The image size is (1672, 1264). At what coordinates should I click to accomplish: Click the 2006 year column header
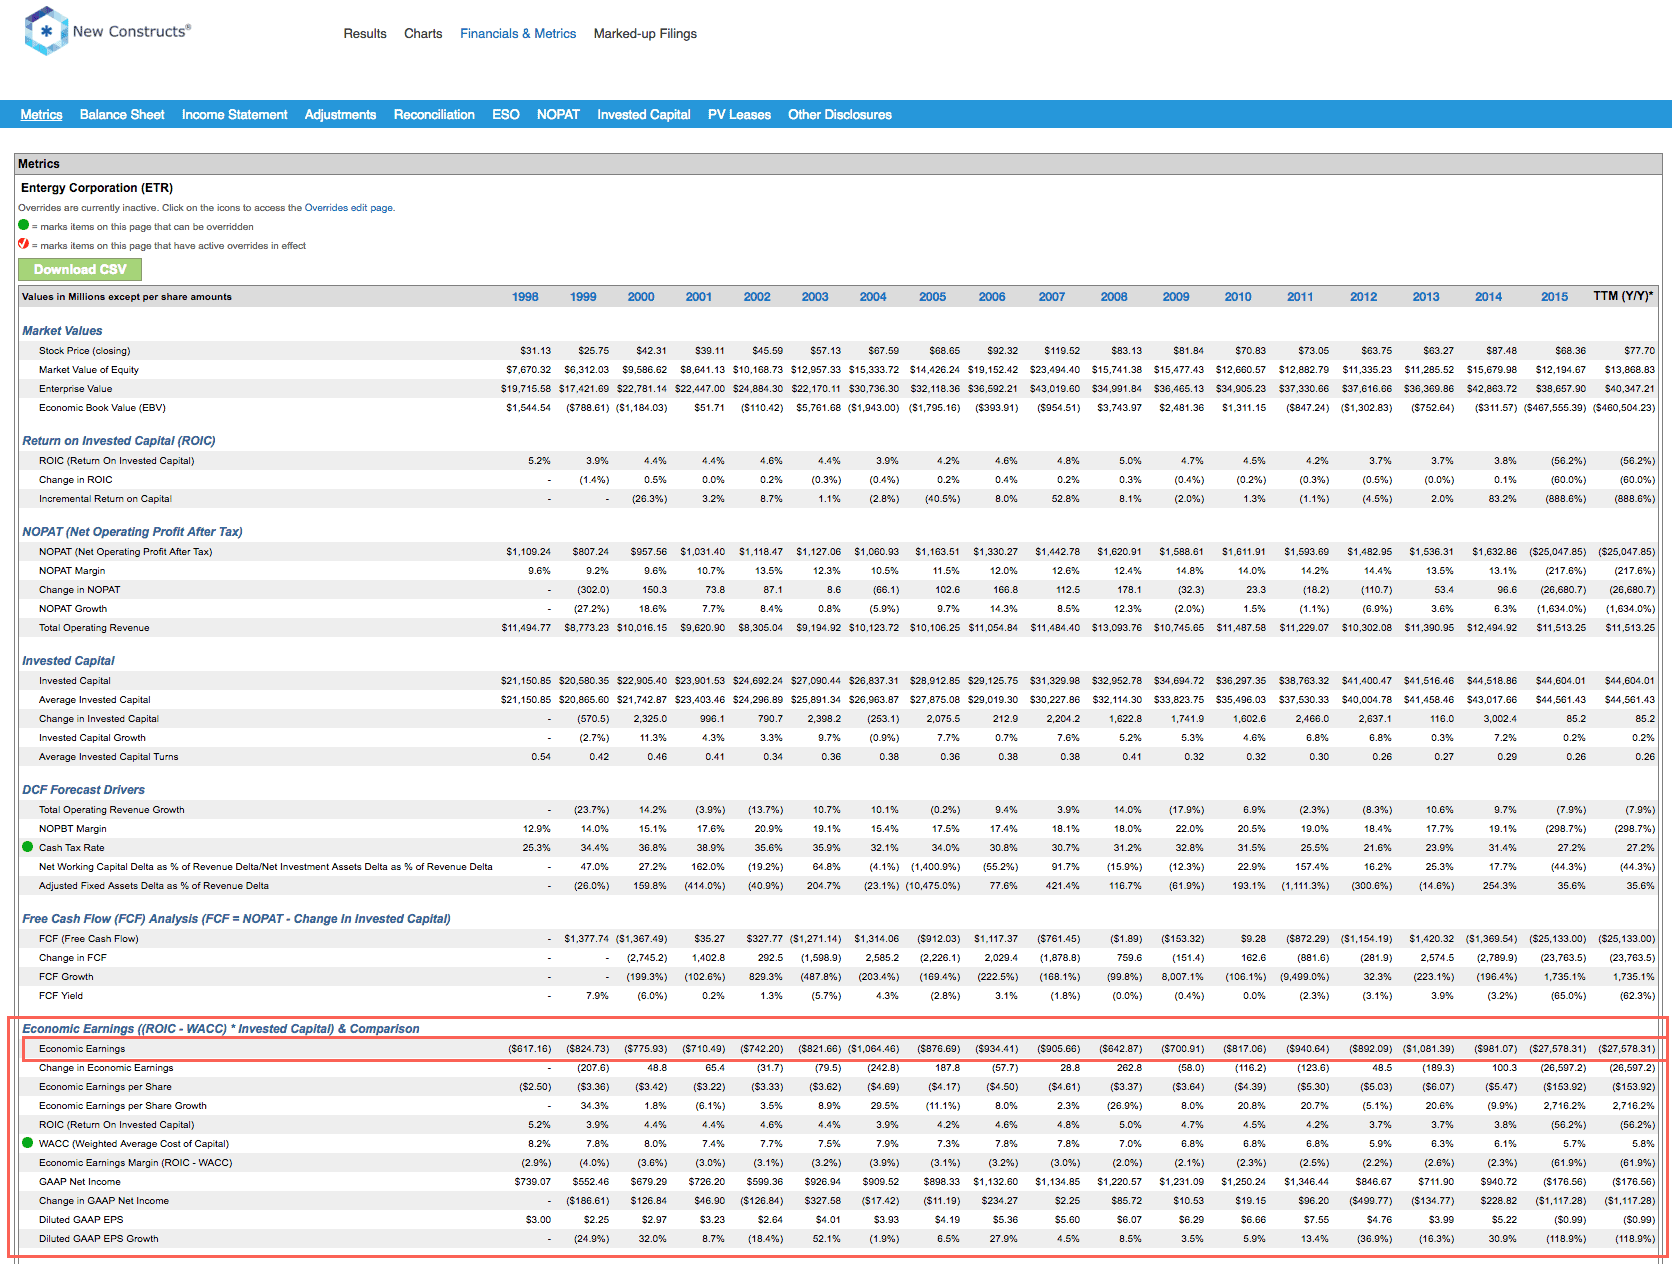click(x=992, y=297)
